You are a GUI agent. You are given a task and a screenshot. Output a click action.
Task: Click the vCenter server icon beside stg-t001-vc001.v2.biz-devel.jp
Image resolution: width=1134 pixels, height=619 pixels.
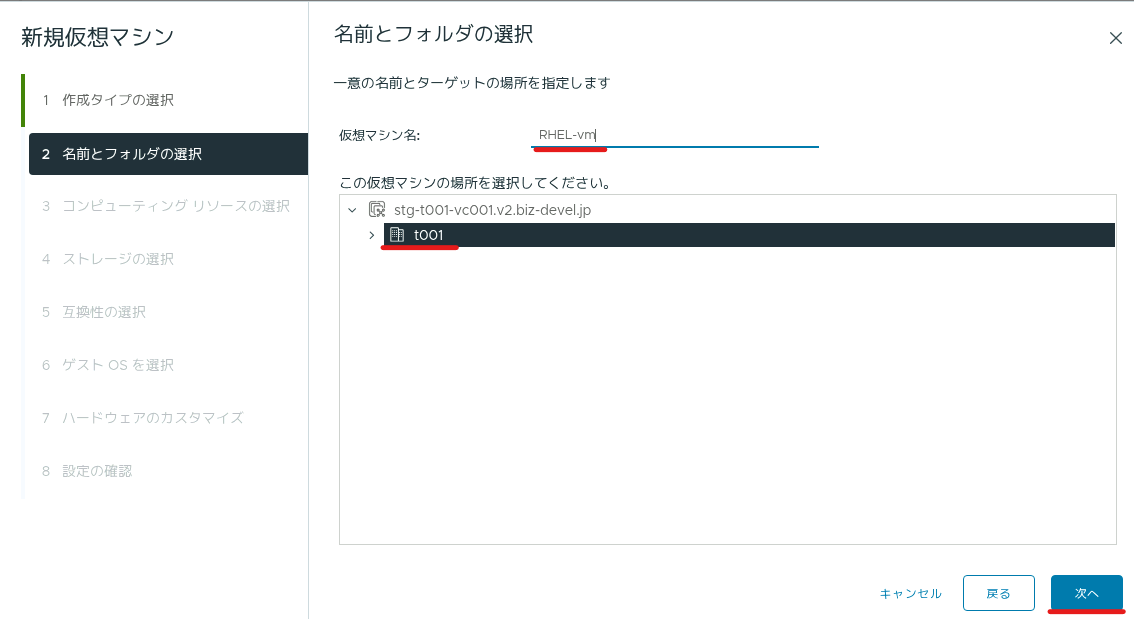pyautogui.click(x=377, y=210)
